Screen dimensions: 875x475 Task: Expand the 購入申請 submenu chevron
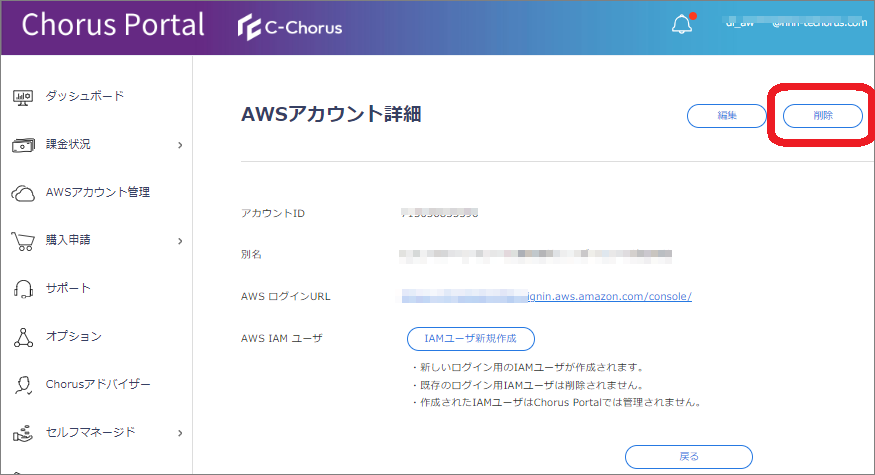180,241
